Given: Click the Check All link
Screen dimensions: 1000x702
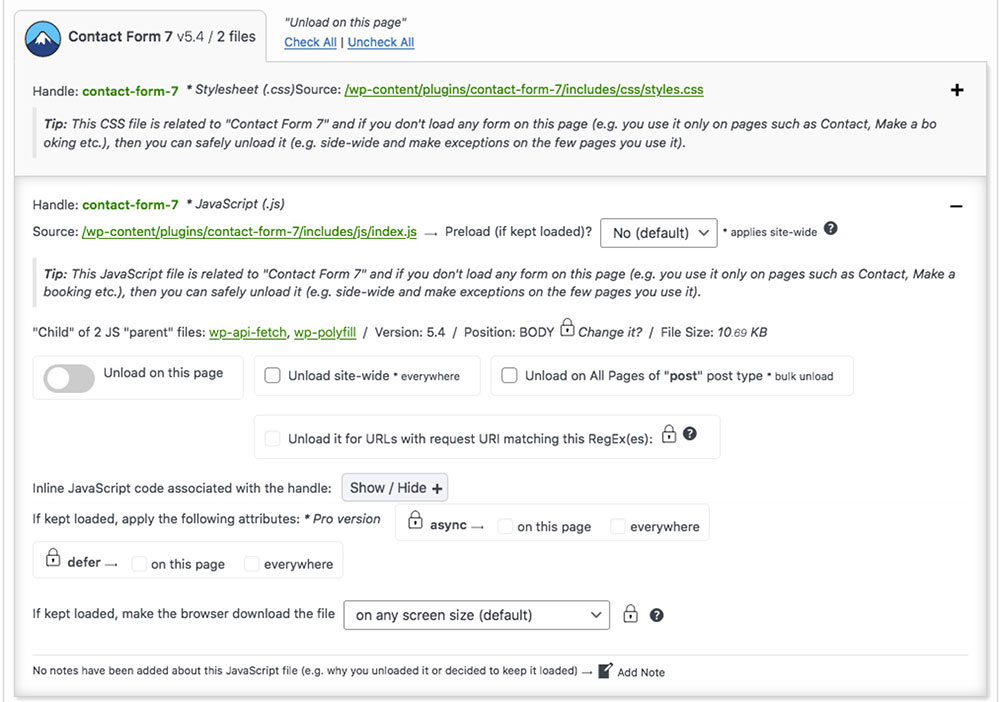Looking at the screenshot, I should [311, 42].
